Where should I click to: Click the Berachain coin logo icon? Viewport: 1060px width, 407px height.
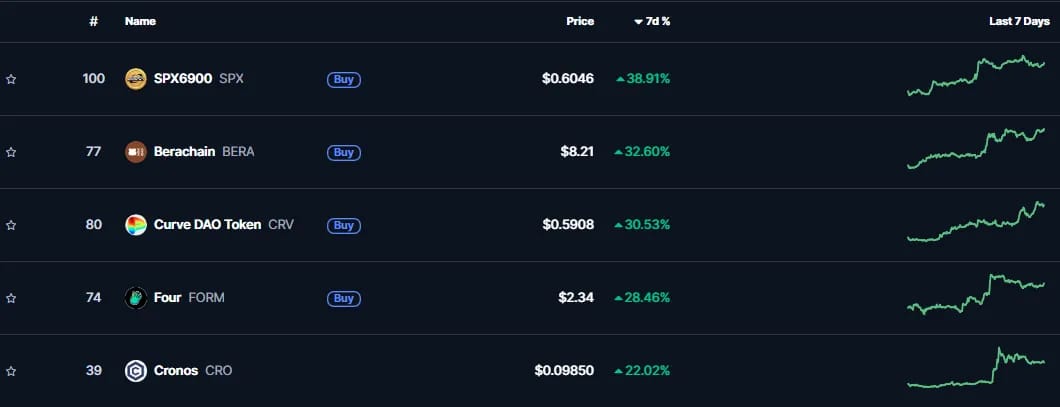pos(136,152)
